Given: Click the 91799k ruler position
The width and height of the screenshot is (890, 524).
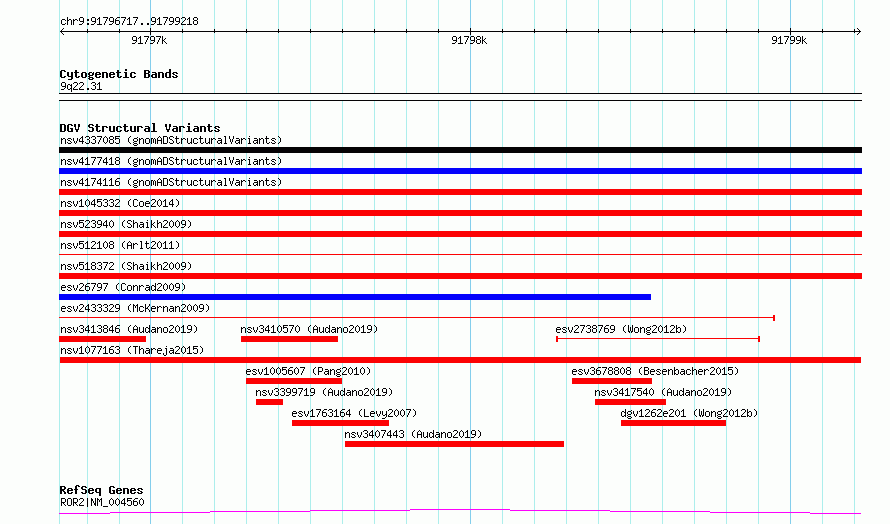Looking at the screenshot, I should tap(789, 40).
